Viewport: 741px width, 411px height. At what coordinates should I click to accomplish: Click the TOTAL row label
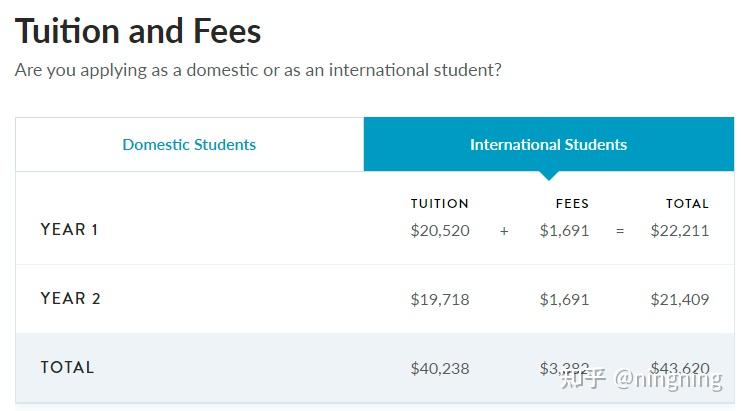(67, 368)
